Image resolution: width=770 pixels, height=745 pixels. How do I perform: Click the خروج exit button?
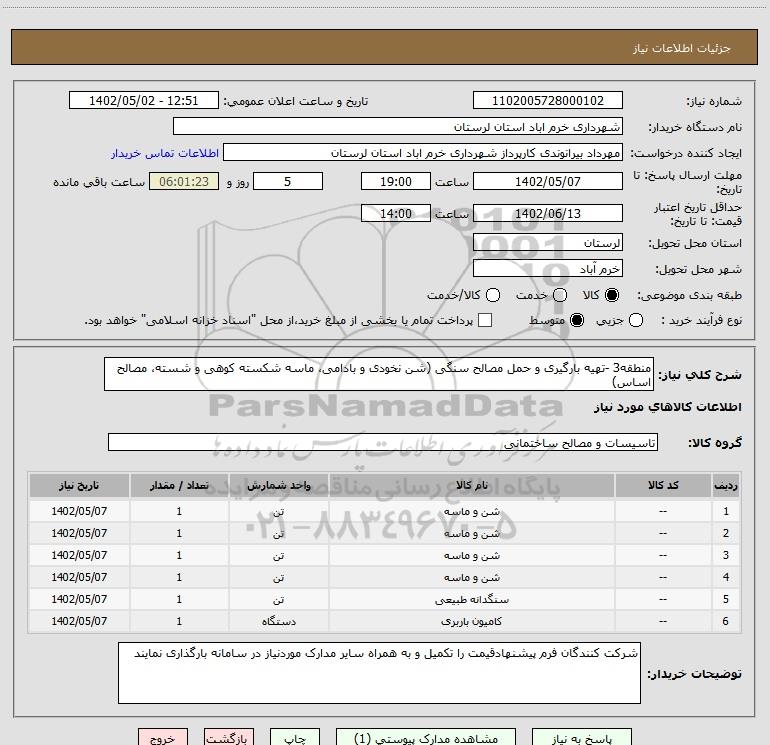163,738
